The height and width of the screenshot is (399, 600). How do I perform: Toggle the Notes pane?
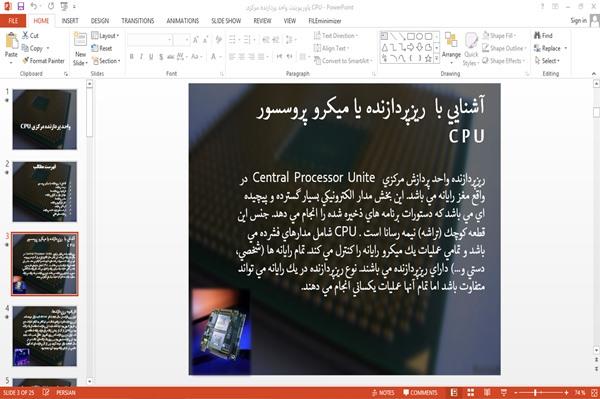pyautogui.click(x=383, y=392)
